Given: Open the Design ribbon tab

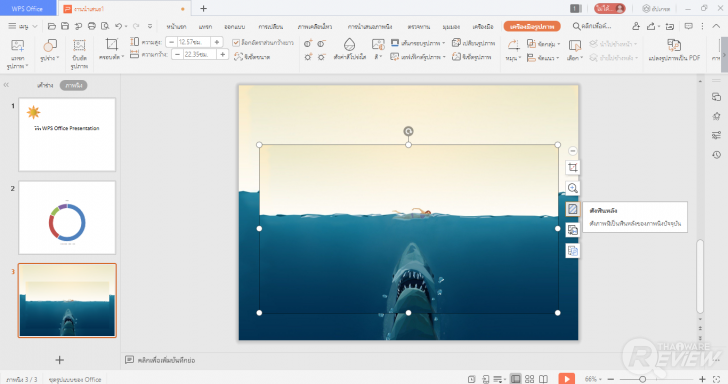Looking at the screenshot, I should tap(234, 26).
